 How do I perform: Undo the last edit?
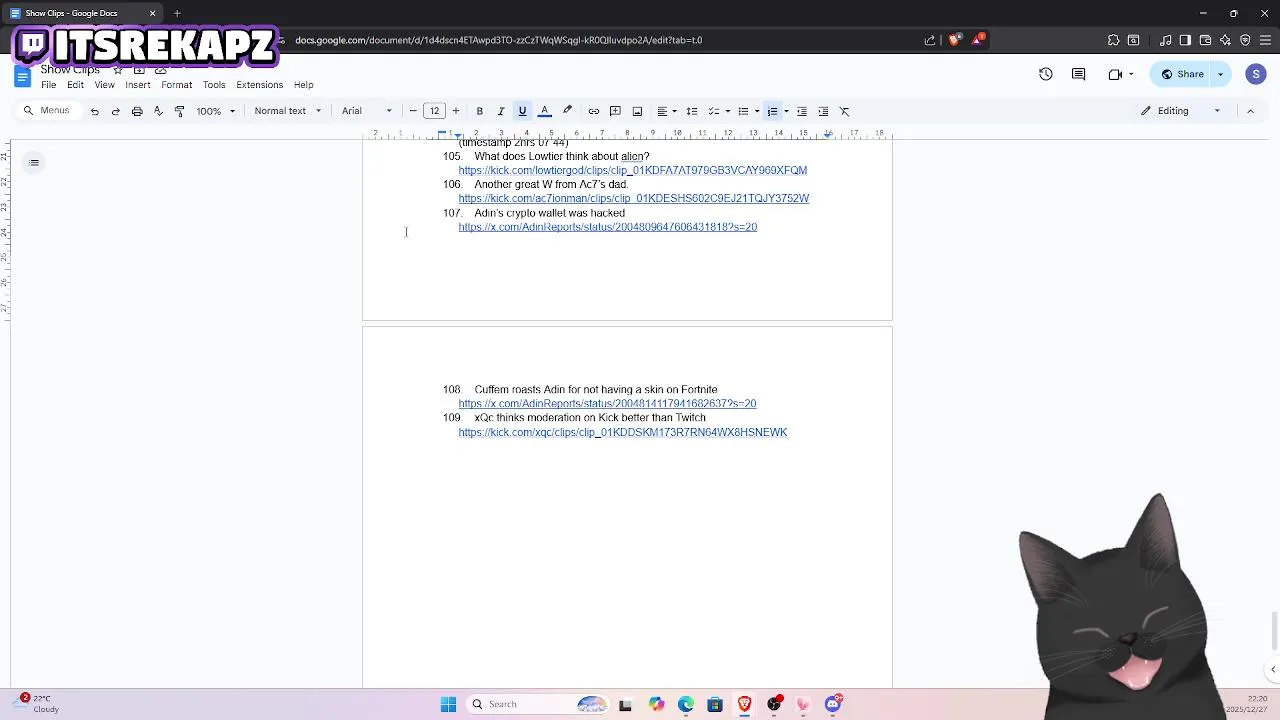(x=95, y=111)
